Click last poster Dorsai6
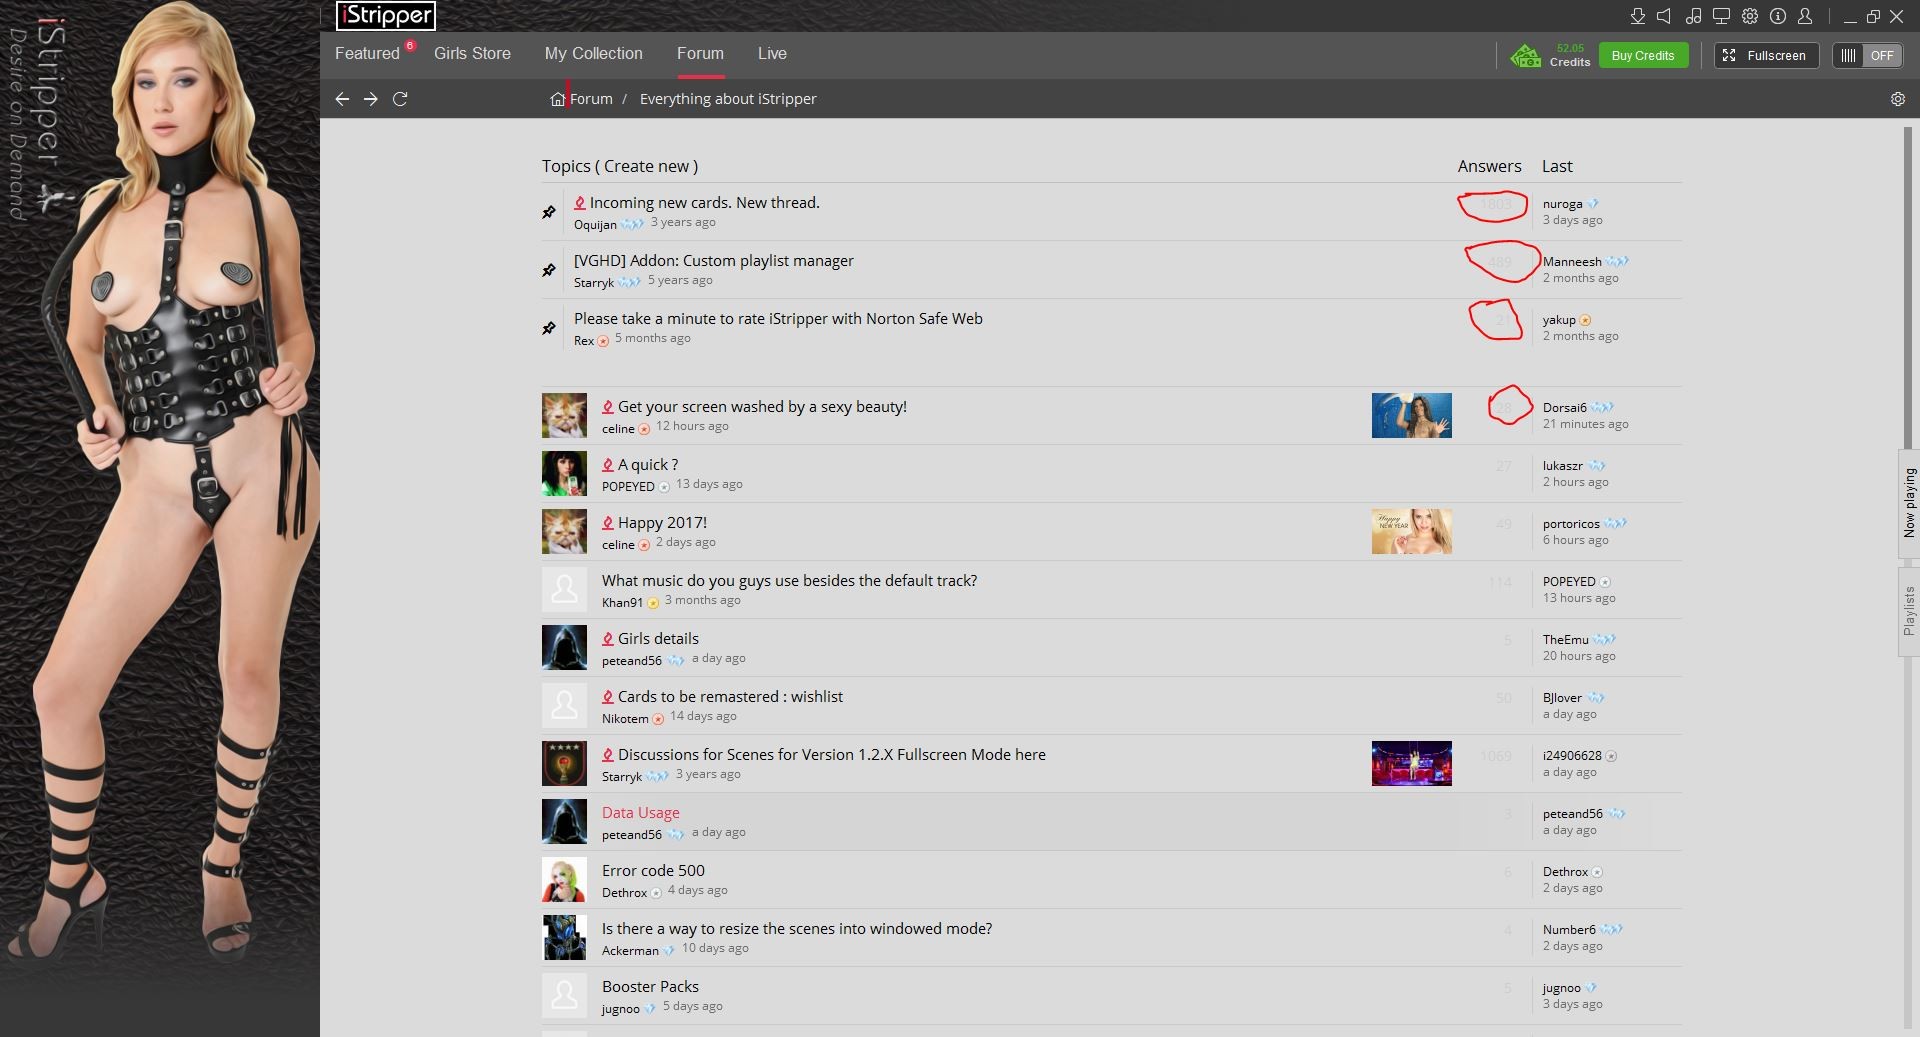This screenshot has height=1037, width=1920. pos(1565,408)
